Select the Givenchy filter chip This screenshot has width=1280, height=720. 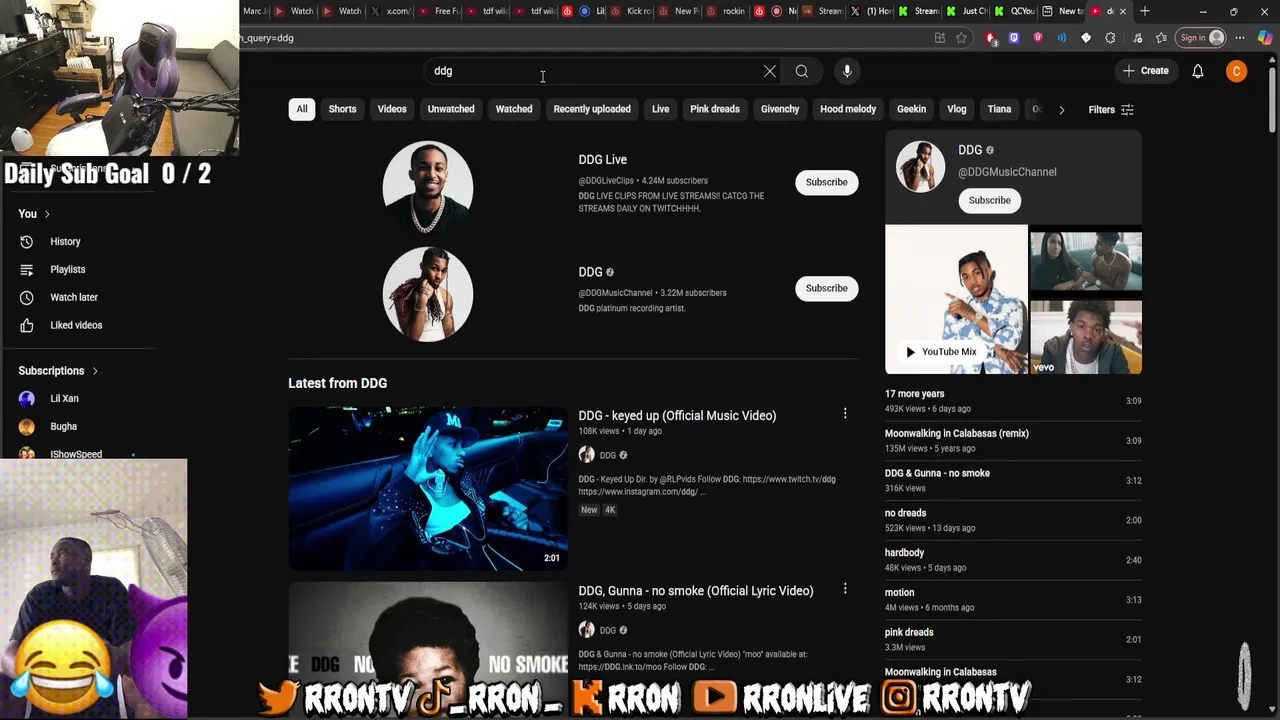click(x=780, y=109)
